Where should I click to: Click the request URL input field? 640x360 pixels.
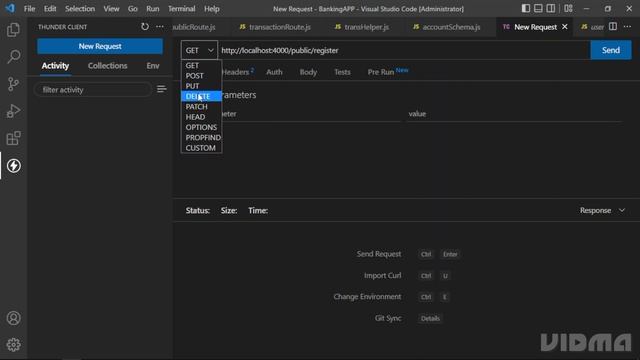[x=404, y=50]
